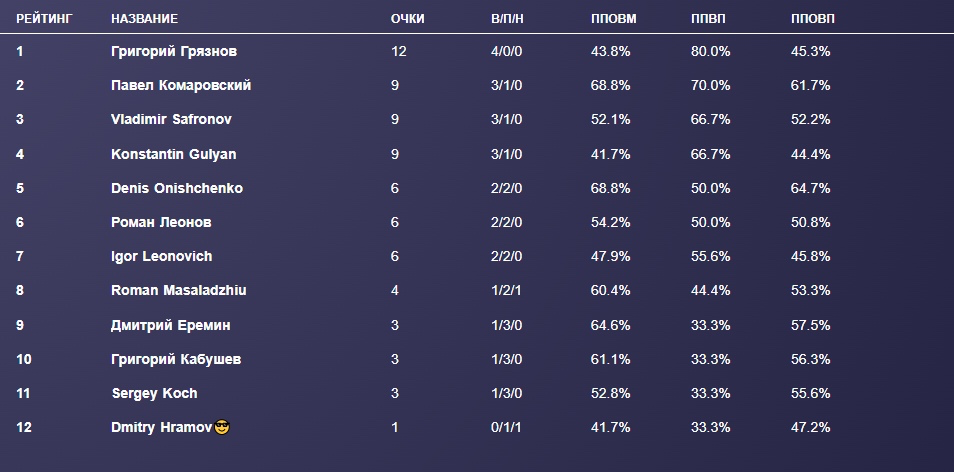Open Sergey Koch's entry
Viewport: 954px width, 472px height.
point(154,393)
